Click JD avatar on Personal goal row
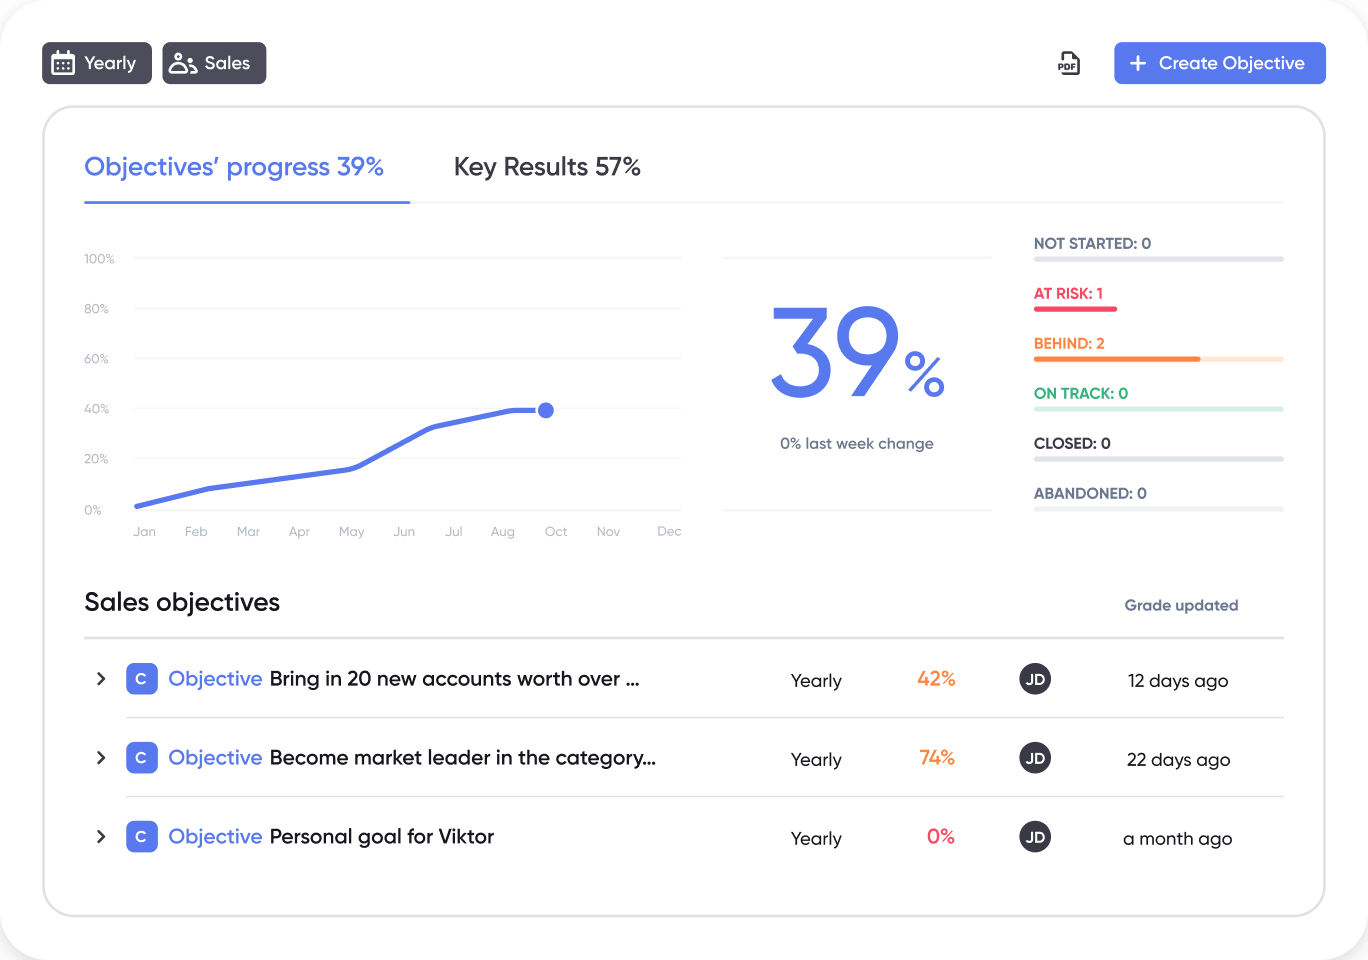Screen dimensions: 1368x960 1035,837
